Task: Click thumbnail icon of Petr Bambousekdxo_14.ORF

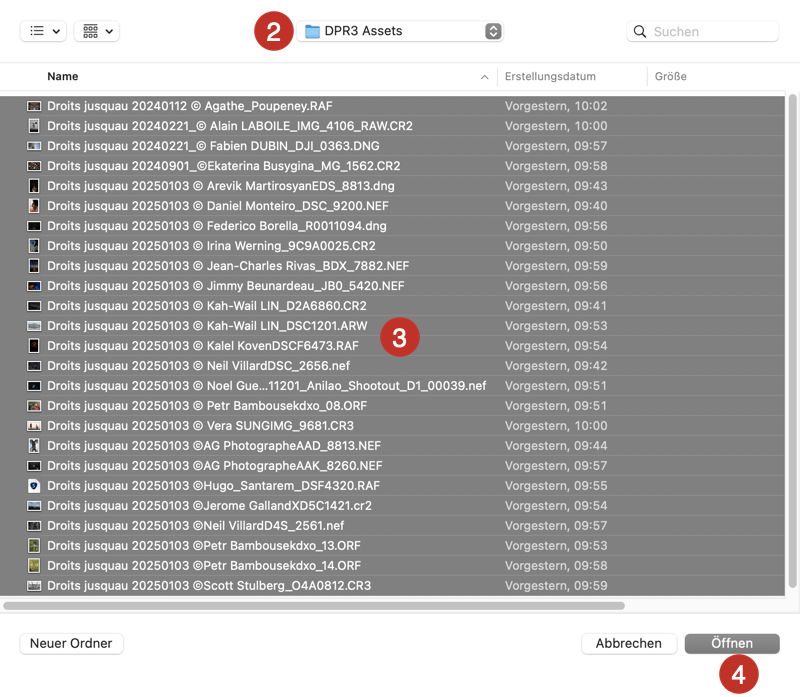Action: 34,566
